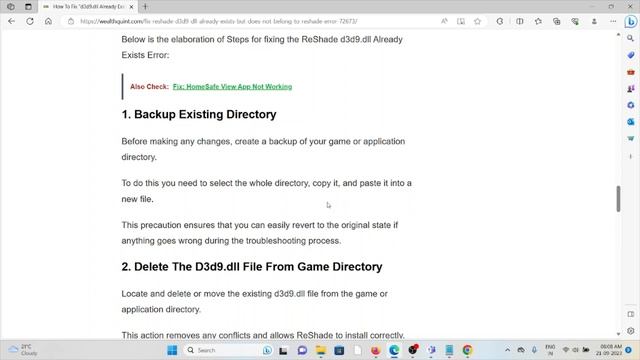
Task: Open the network and volume quick settings
Action: [576, 350]
